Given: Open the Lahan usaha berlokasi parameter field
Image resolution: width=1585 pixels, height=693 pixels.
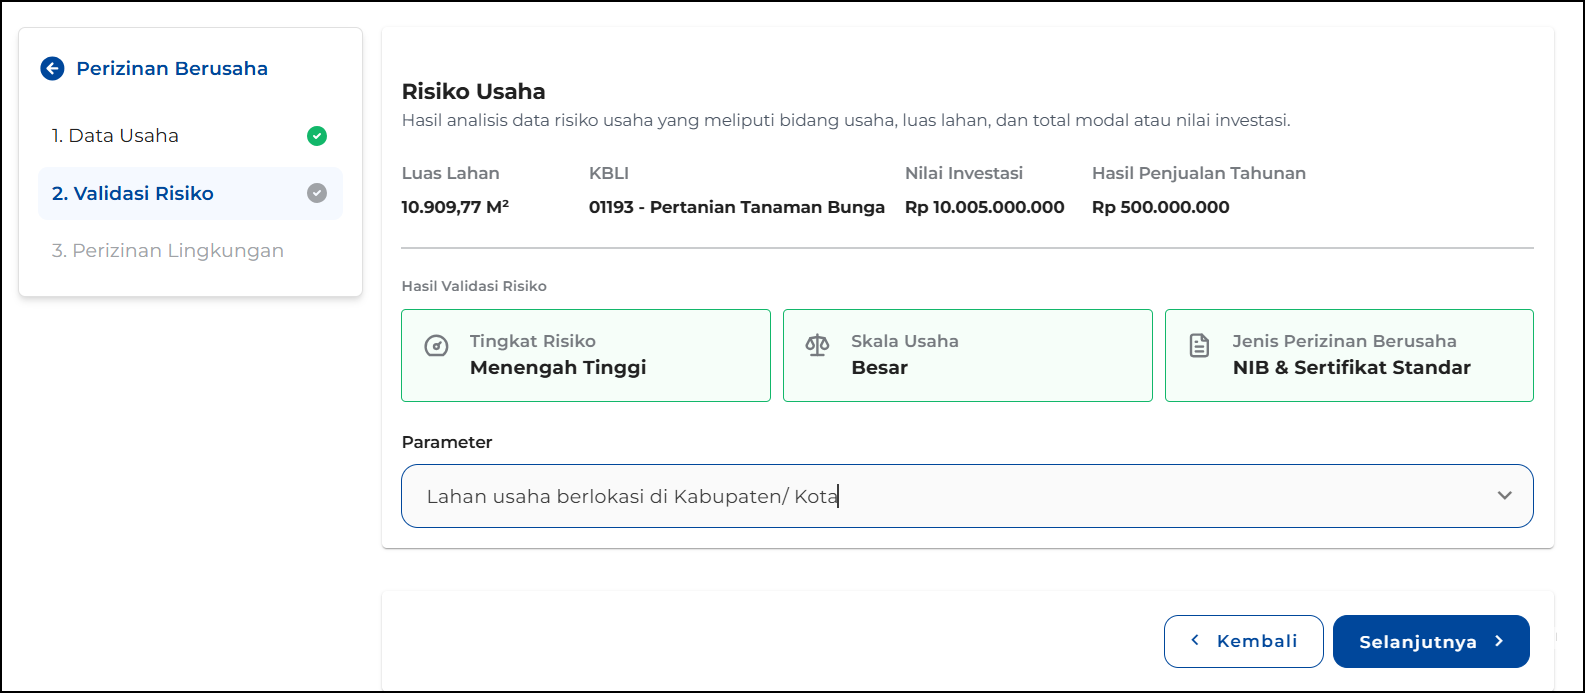Looking at the screenshot, I should (x=900, y=496).
